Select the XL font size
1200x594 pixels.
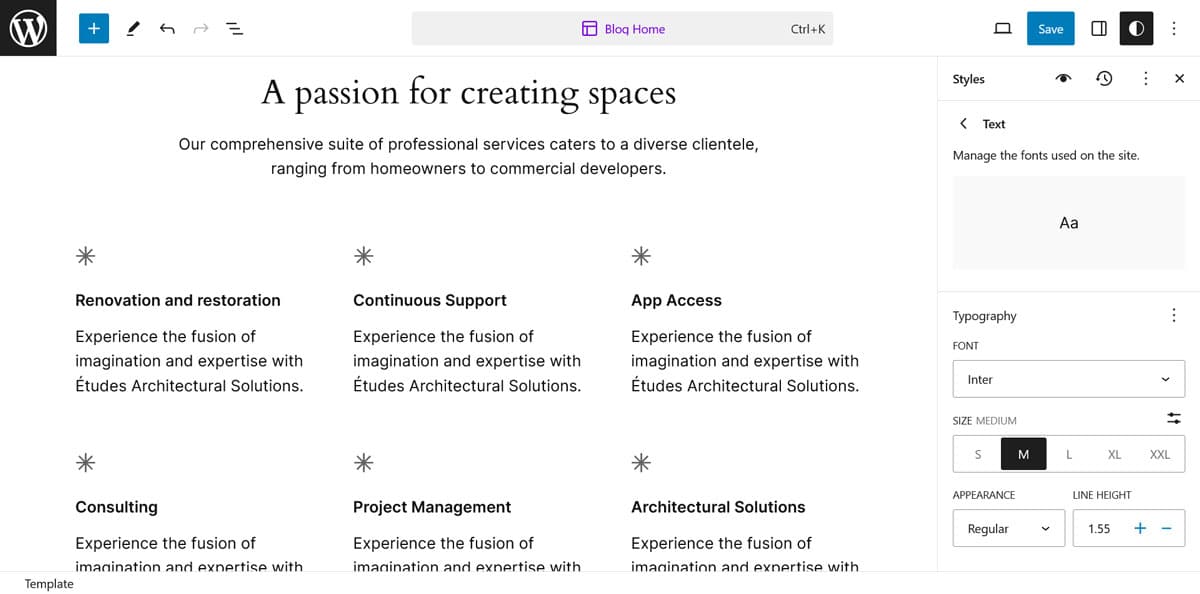[1114, 454]
